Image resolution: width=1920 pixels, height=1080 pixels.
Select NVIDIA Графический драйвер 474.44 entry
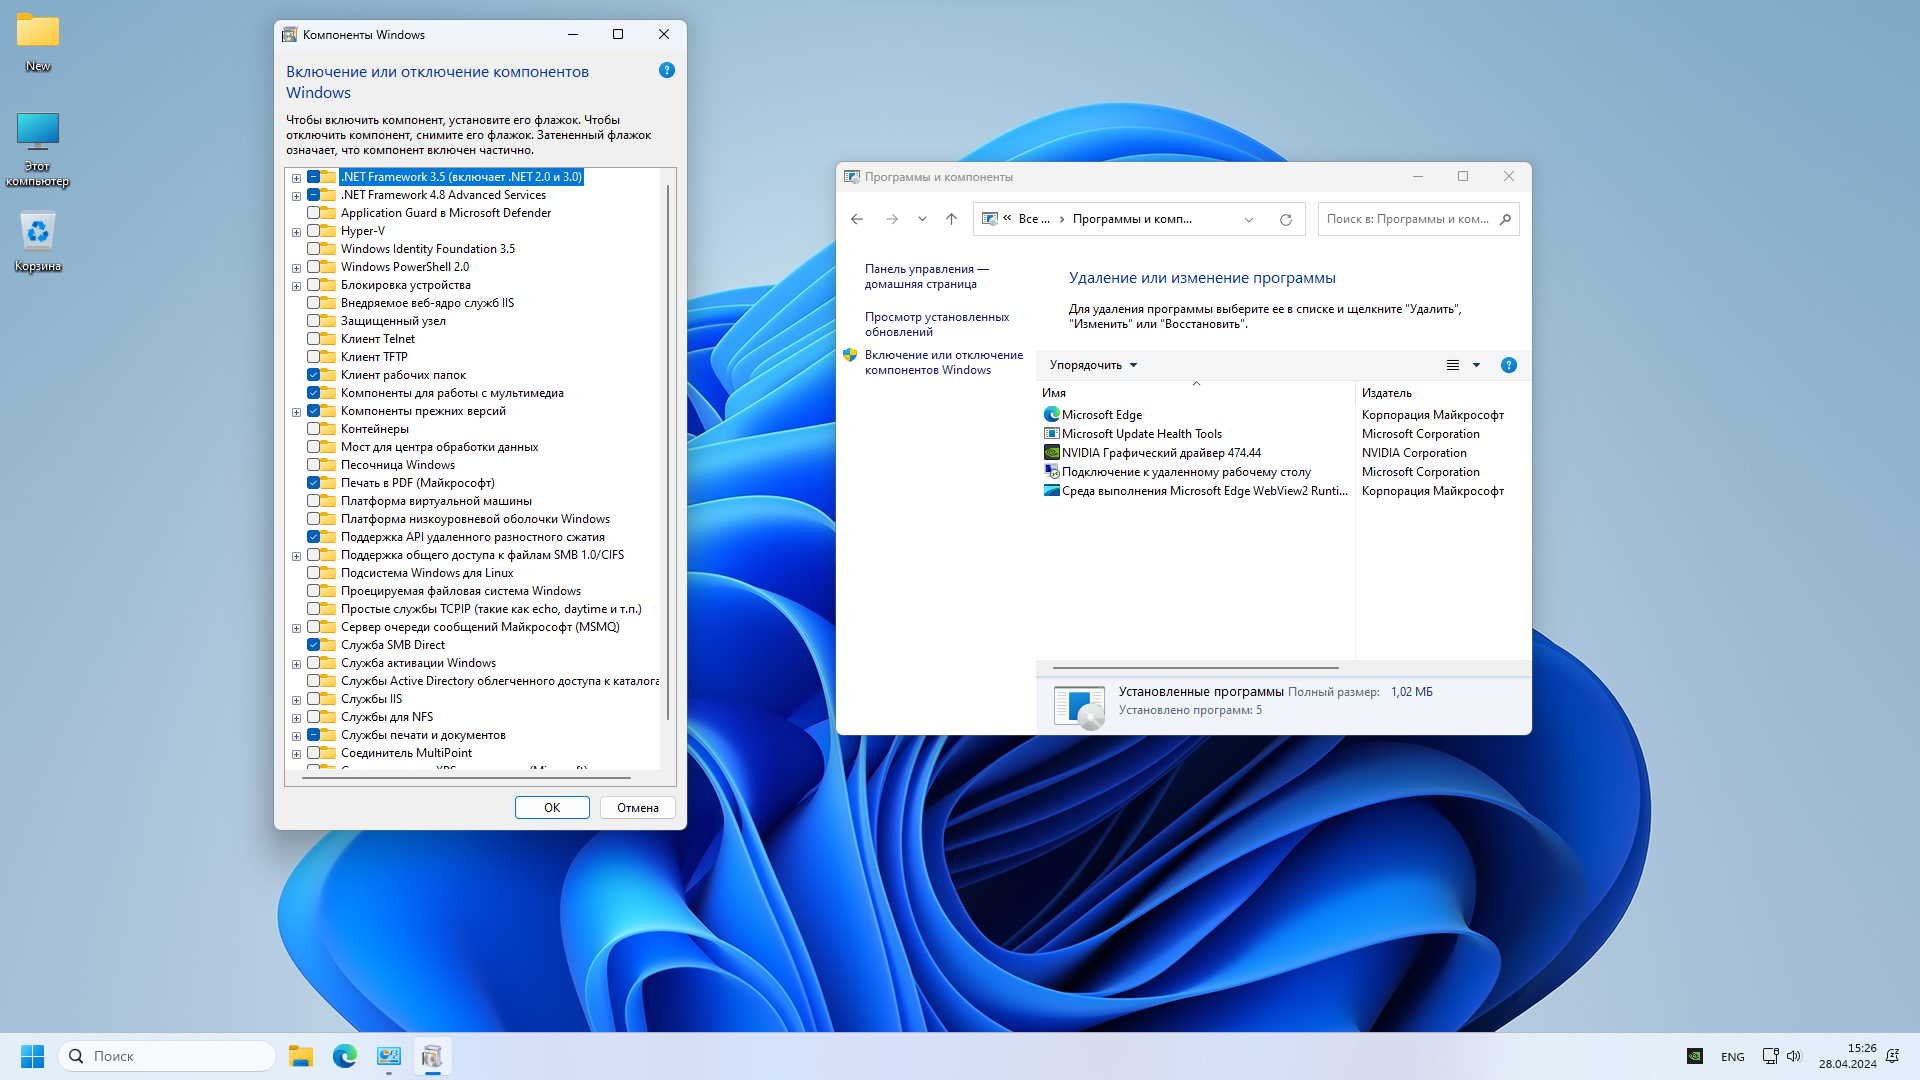pos(1160,453)
